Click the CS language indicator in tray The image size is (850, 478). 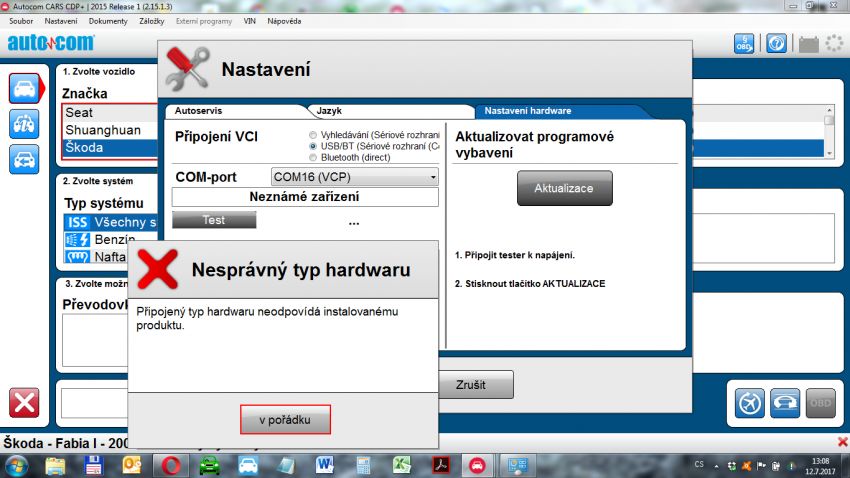click(x=699, y=464)
